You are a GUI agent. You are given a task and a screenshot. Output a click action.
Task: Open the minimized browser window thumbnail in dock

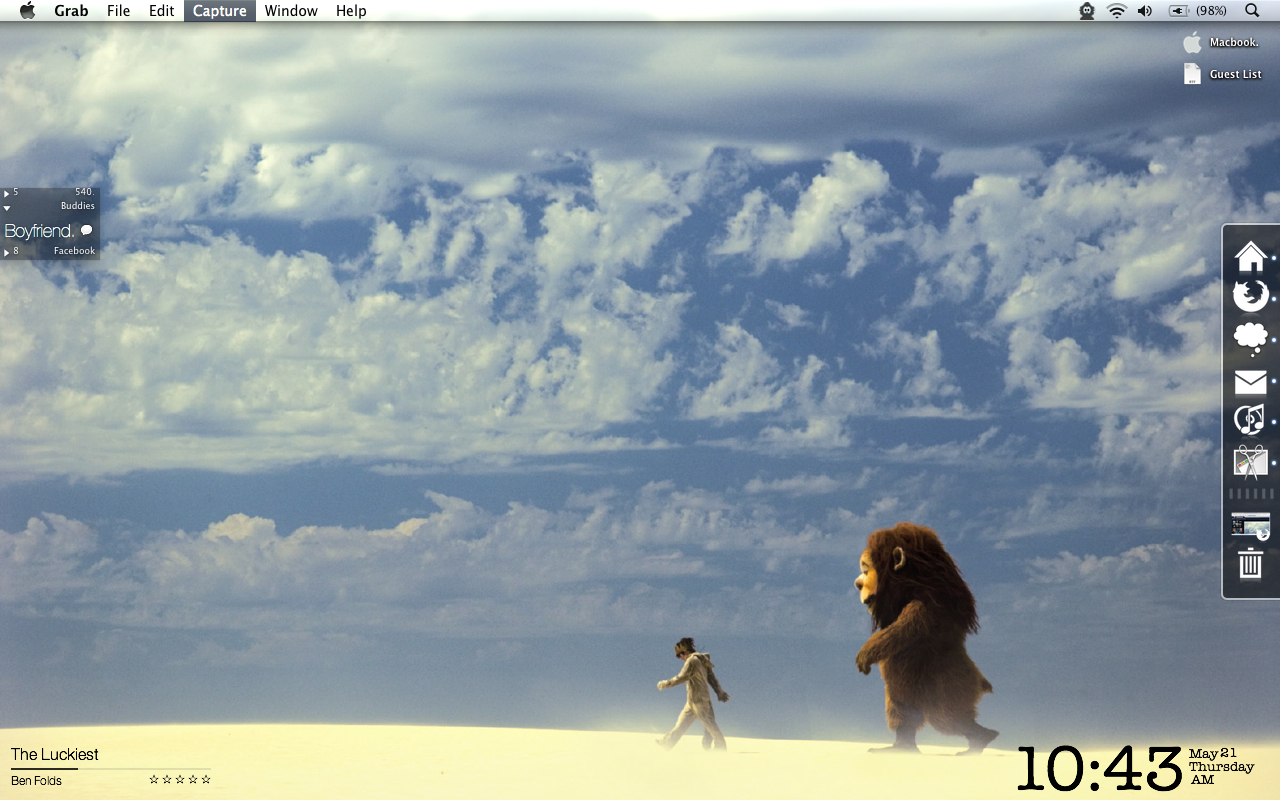tap(1250, 526)
